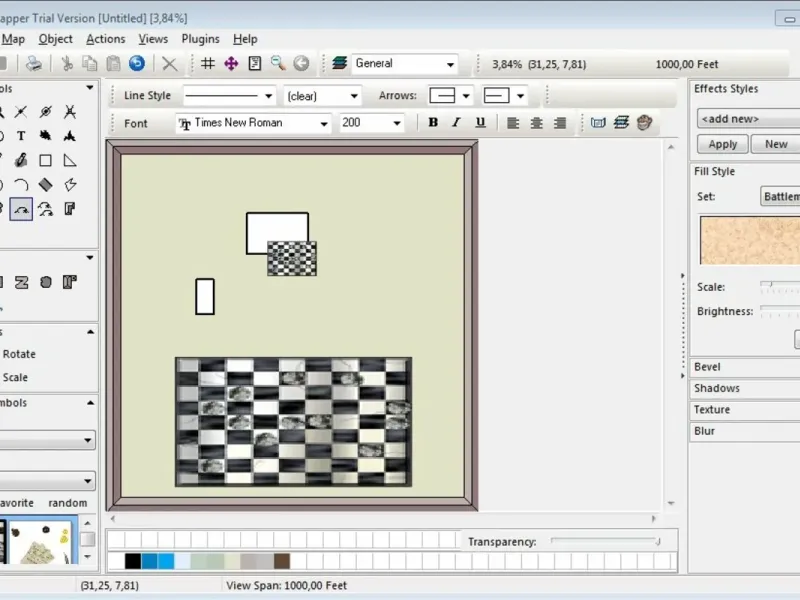Click the symbol thumbnail in the symbols list
This screenshot has width=800, height=600.
[x=40, y=542]
